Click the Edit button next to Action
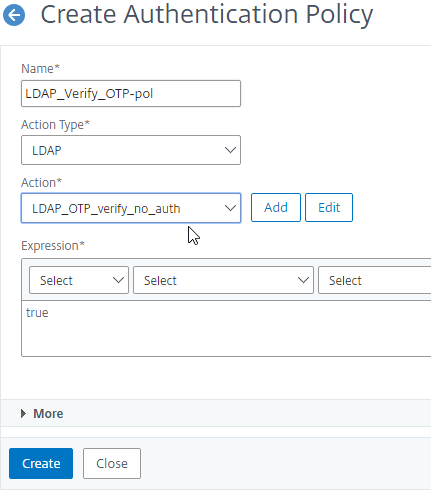The width and height of the screenshot is (431, 490). click(x=329, y=207)
